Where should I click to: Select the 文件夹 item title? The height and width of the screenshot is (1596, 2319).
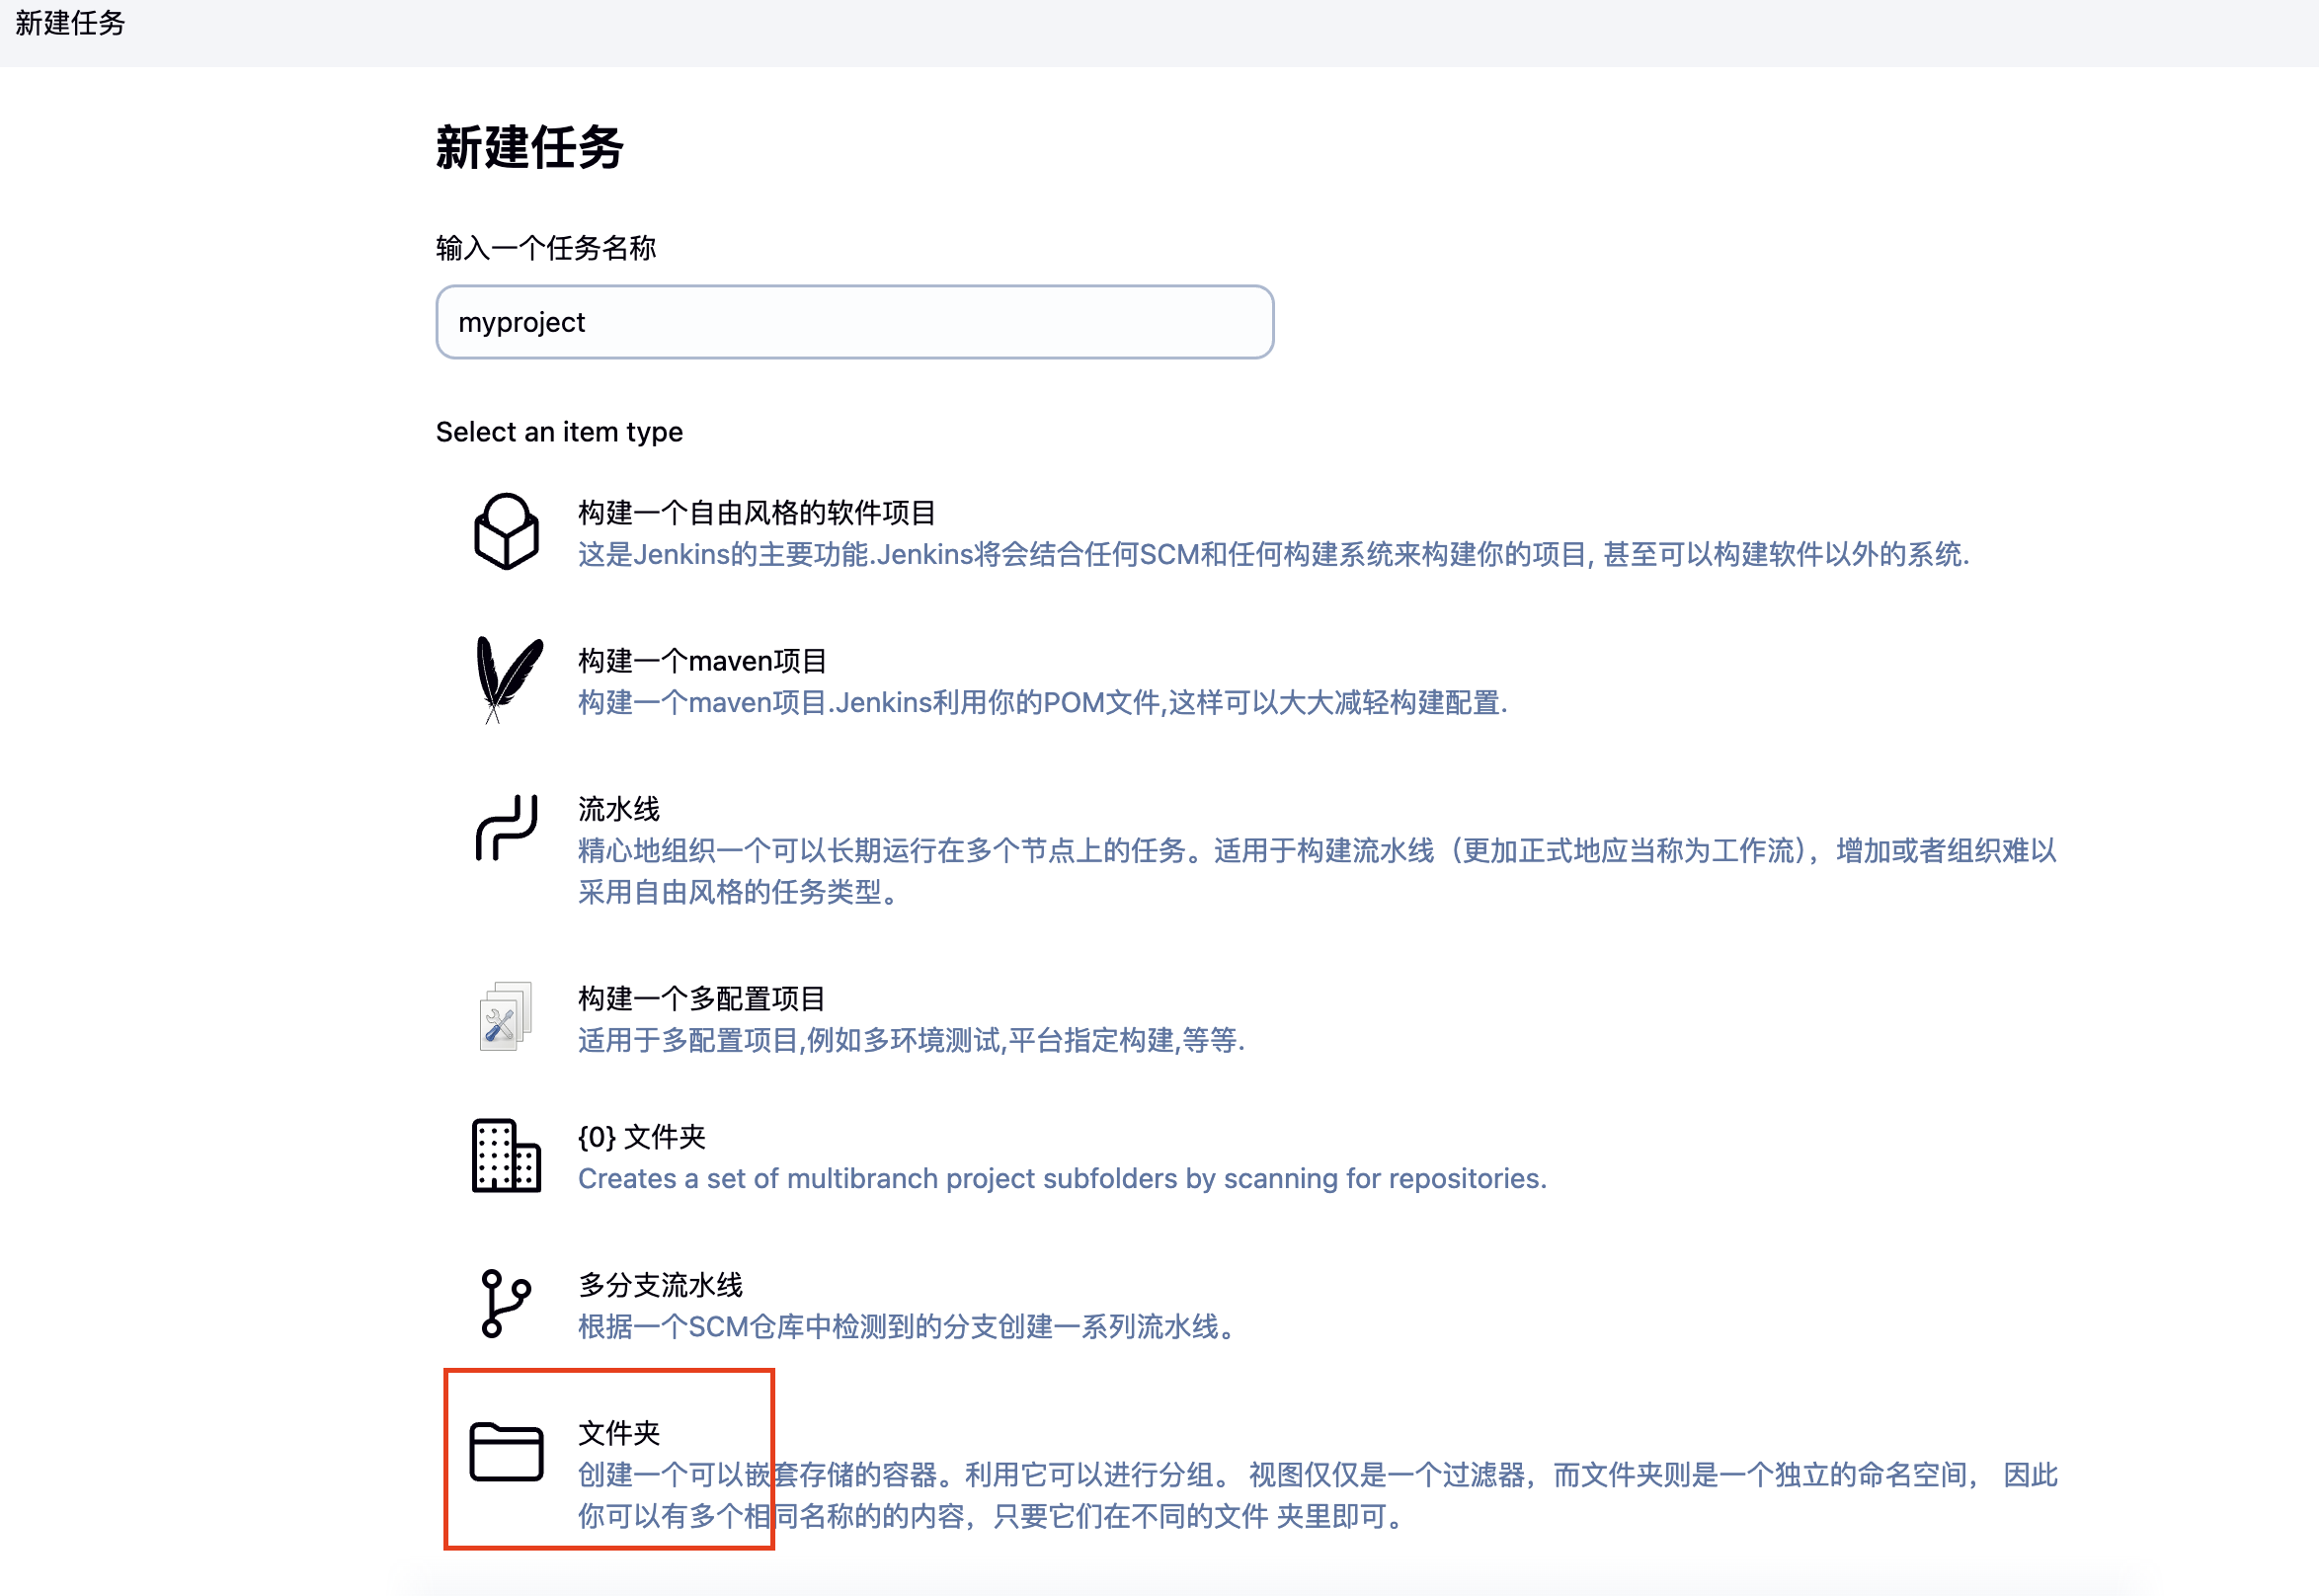pos(619,1433)
